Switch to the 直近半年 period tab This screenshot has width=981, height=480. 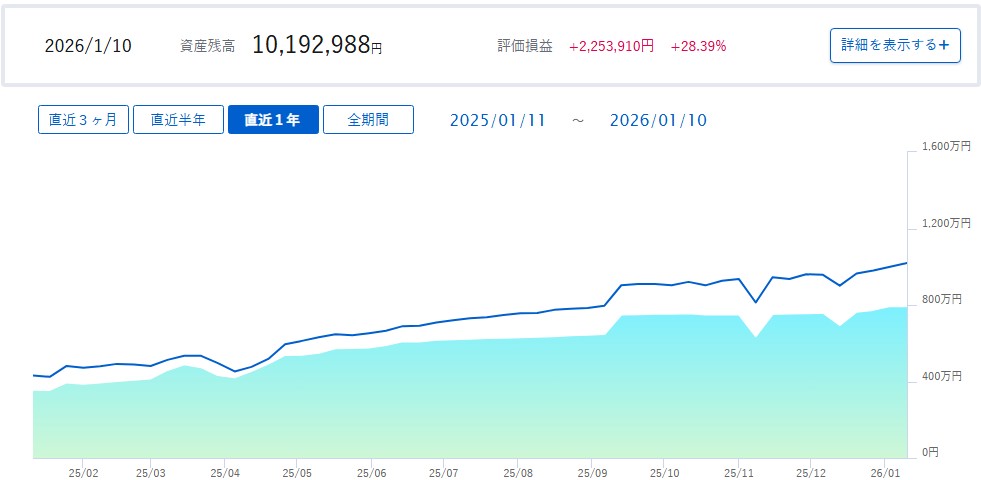(x=178, y=120)
